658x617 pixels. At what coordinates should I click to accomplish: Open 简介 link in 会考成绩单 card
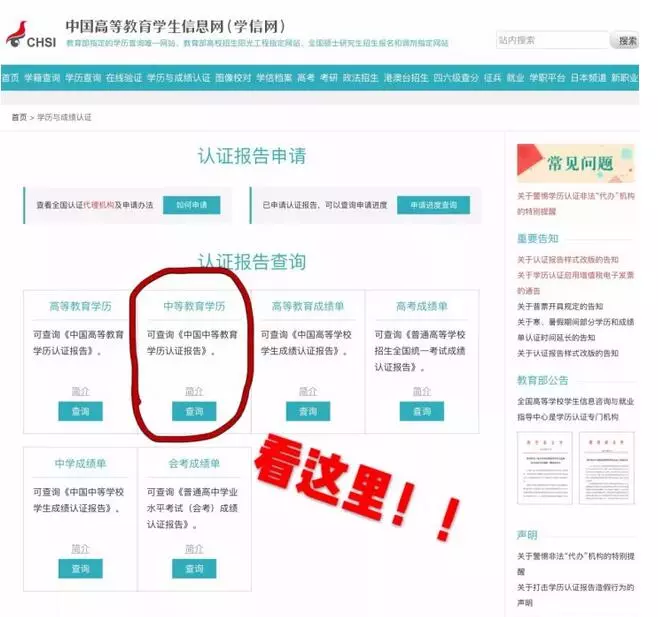[194, 549]
